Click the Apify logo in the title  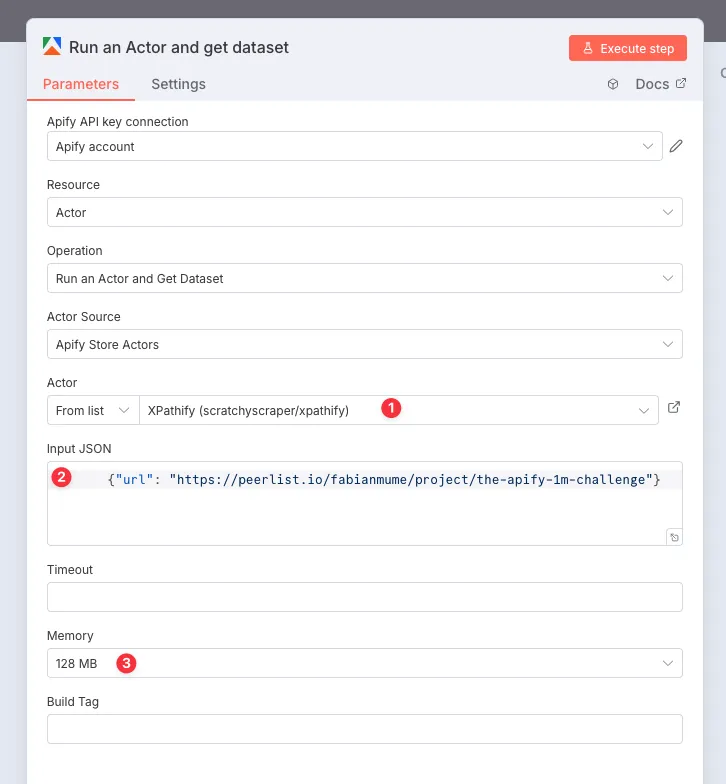51,47
